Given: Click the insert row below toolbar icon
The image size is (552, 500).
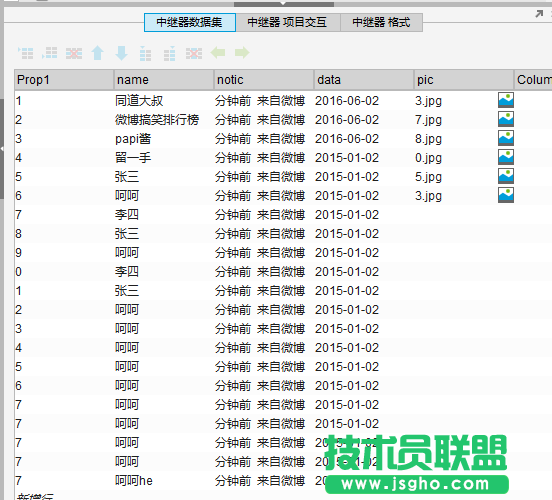Looking at the screenshot, I should coord(50,53).
